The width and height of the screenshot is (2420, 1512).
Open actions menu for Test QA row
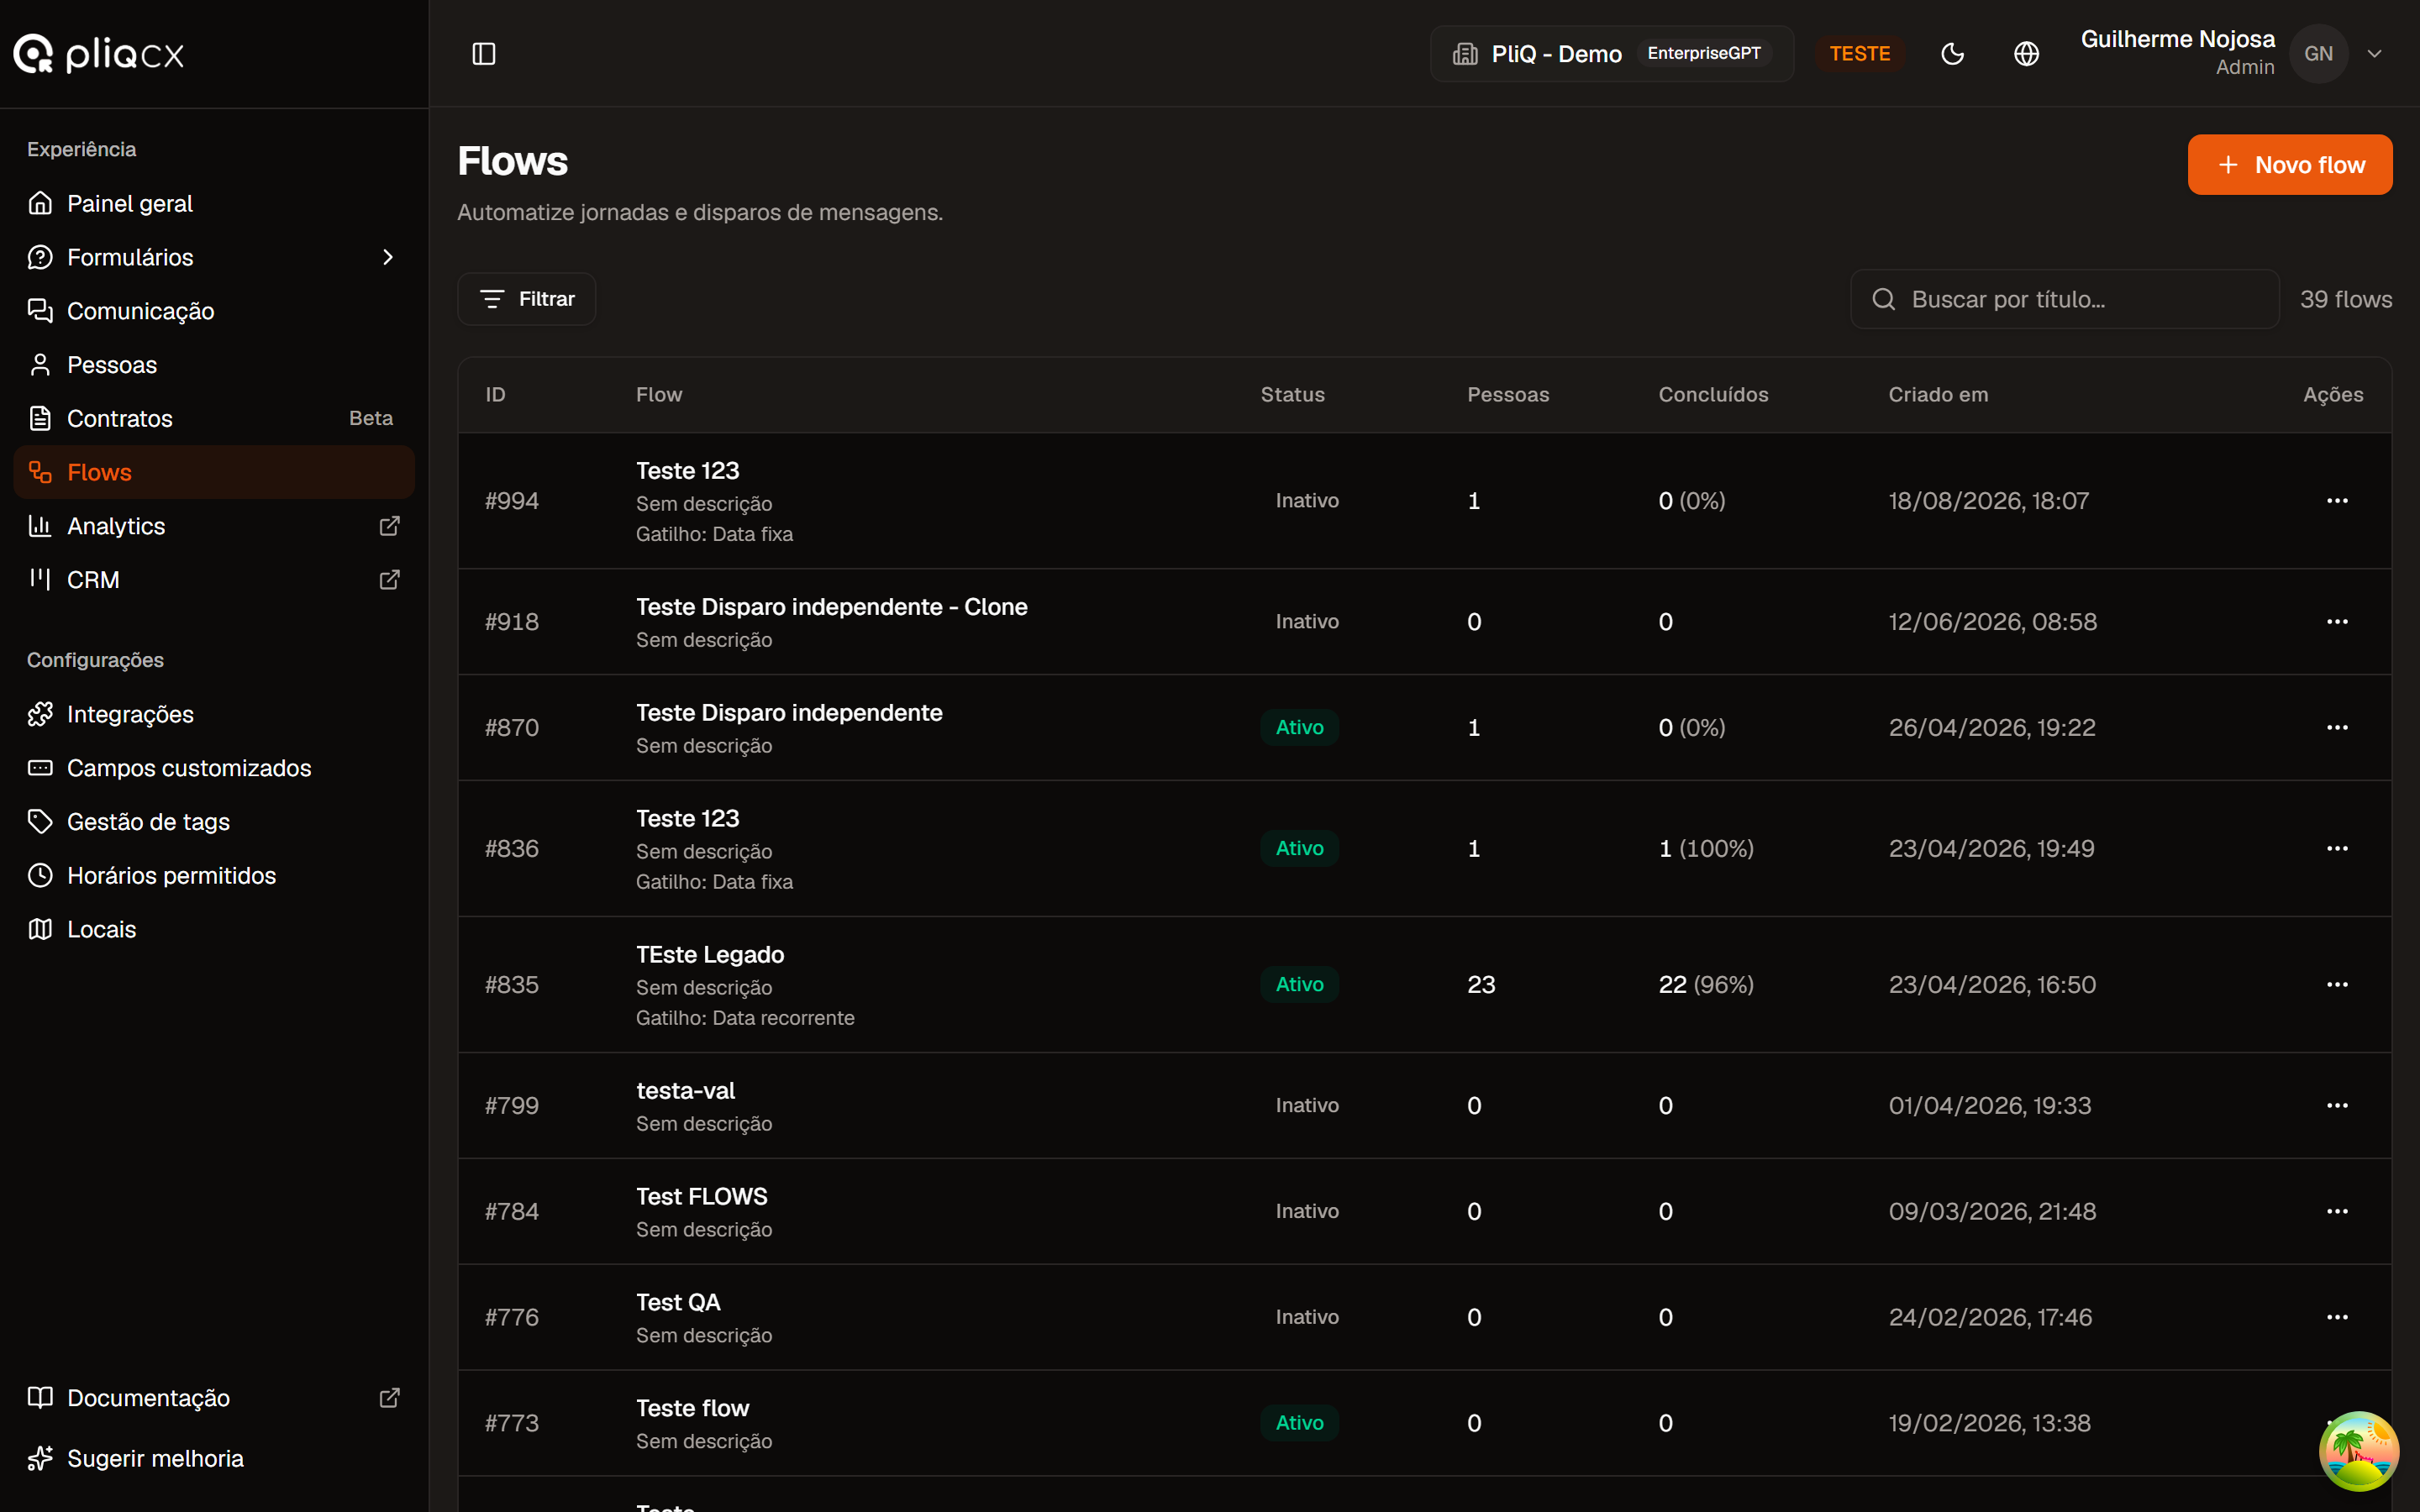pos(2337,1318)
